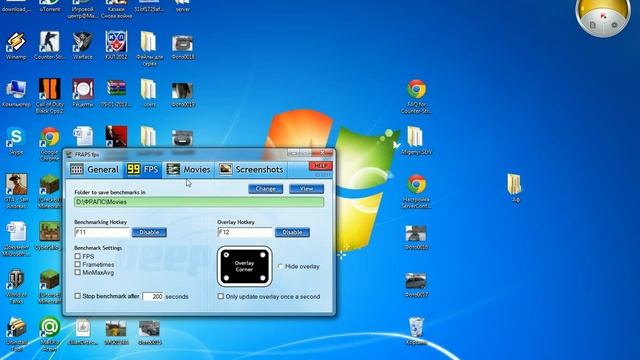Click the red HELP button
Viewport: 640px width, 360px height.
[320, 166]
